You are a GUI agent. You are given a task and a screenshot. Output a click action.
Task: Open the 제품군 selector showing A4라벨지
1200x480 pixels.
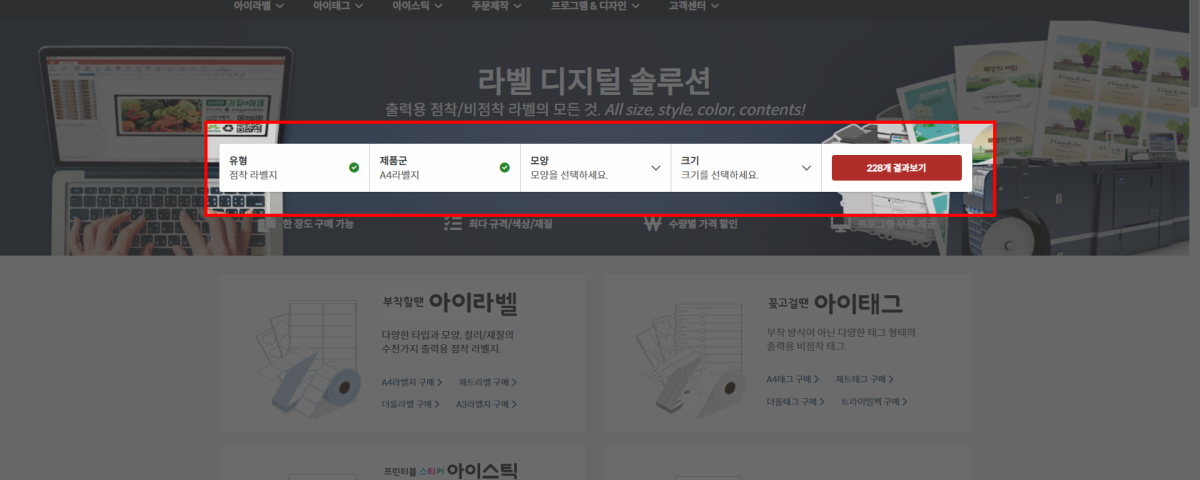[445, 167]
